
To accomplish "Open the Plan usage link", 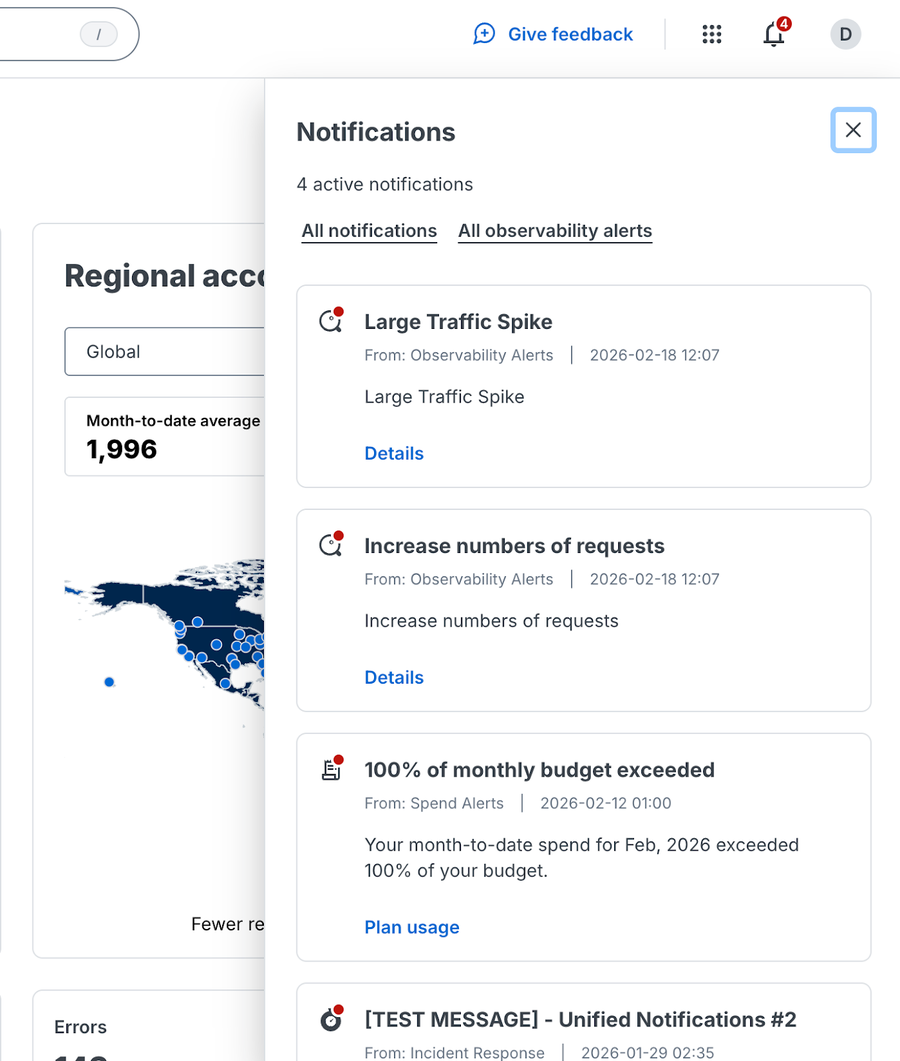I will 412,927.
